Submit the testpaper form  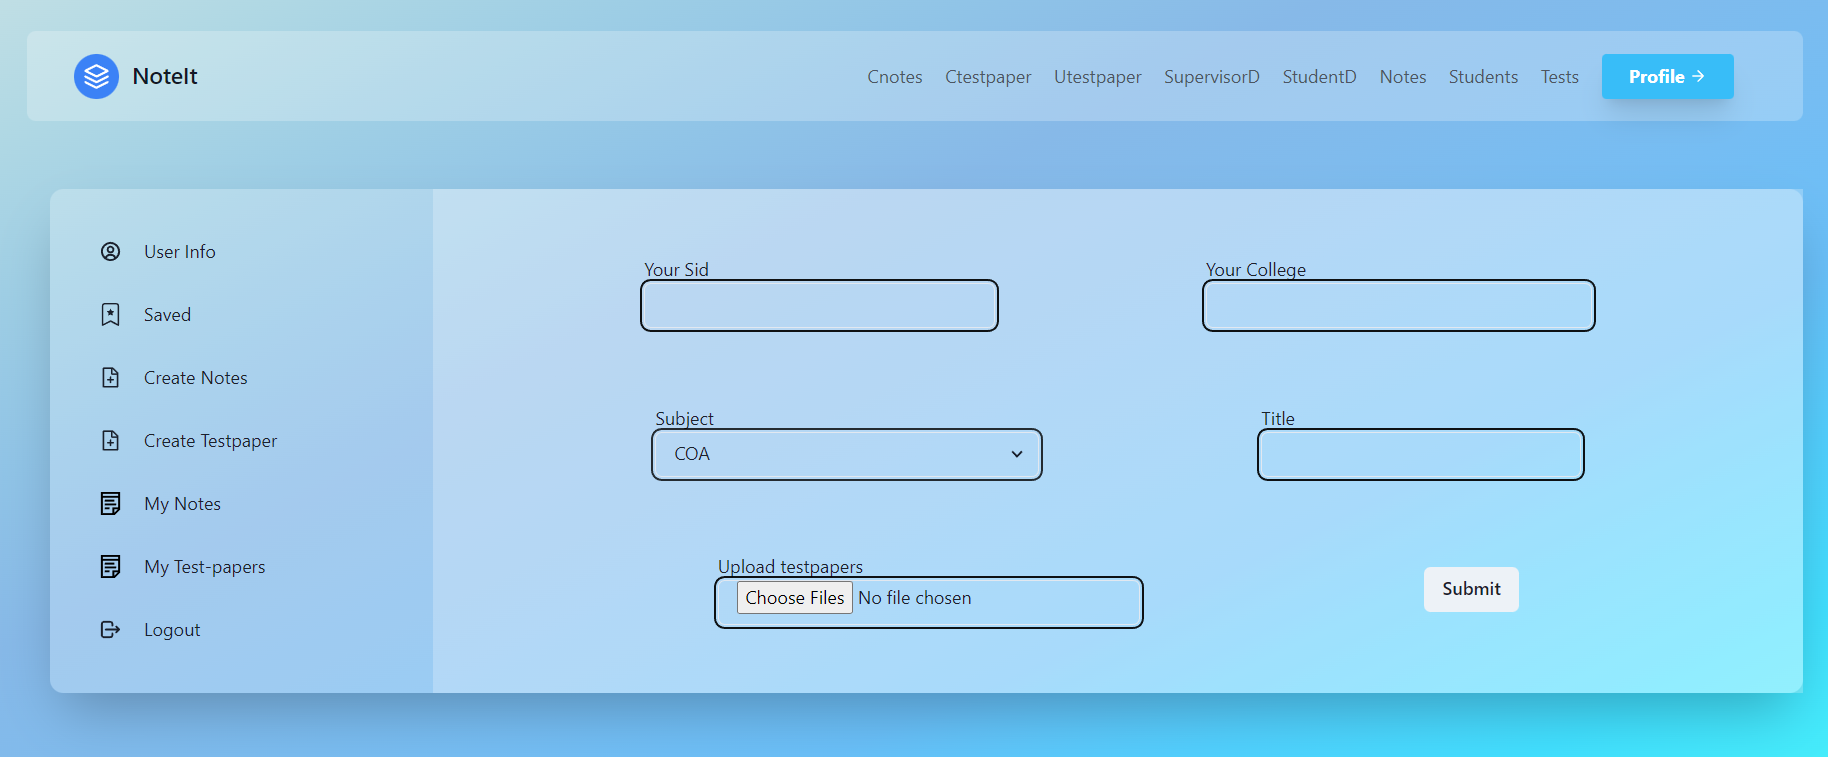[x=1471, y=589]
